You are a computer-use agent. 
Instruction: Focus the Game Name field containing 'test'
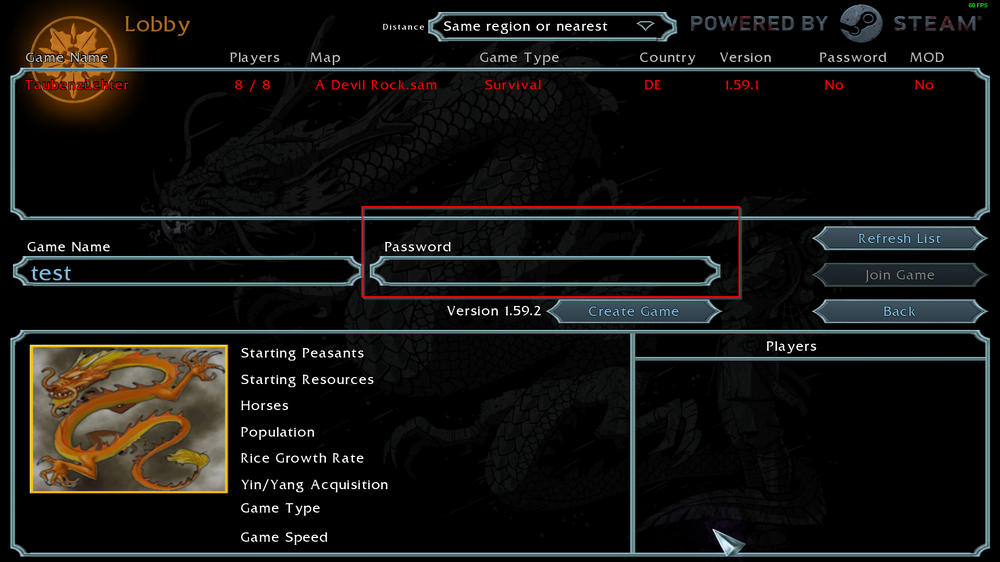pyautogui.click(x=187, y=272)
